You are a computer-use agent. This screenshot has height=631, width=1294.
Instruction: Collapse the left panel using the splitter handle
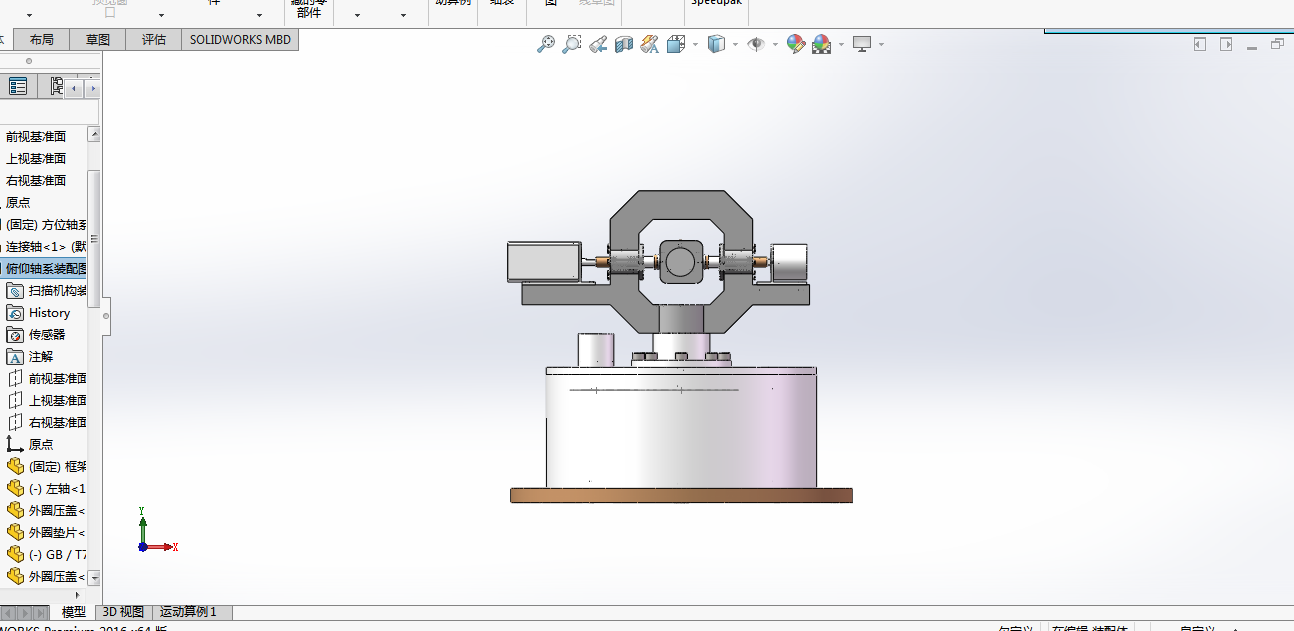(106, 317)
